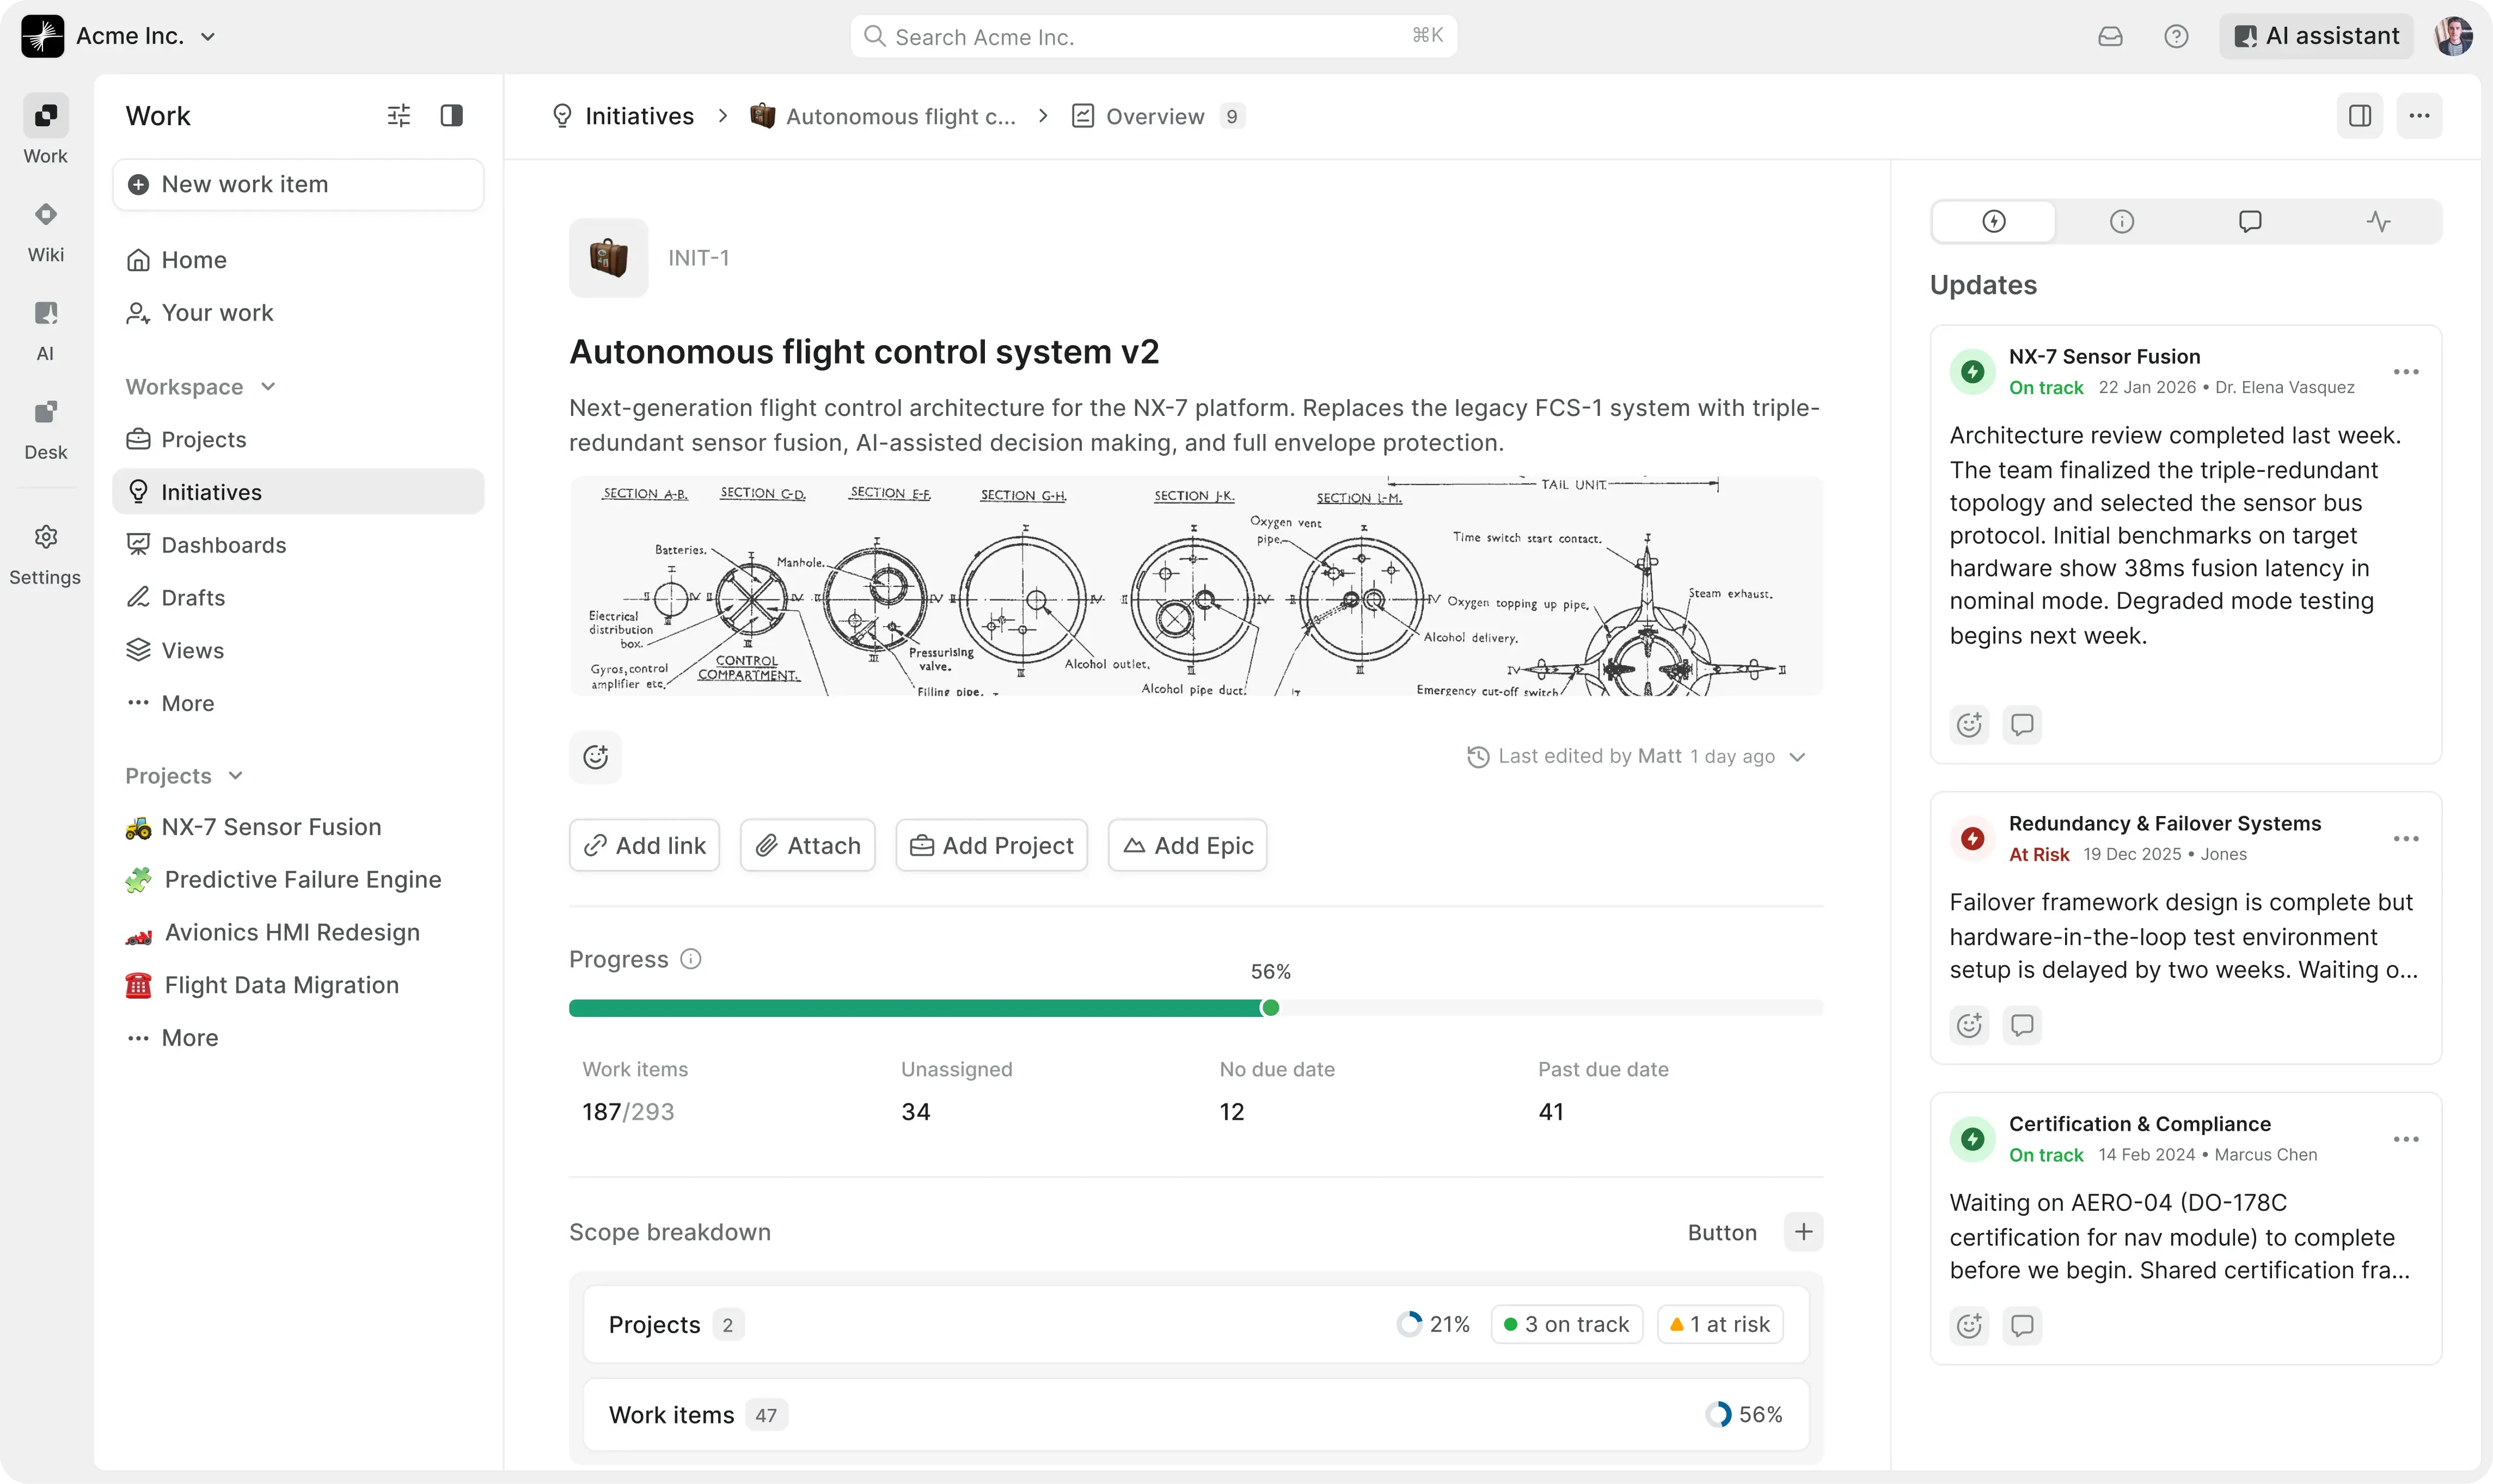Navigate to Initiatives breadcrumb
The image size is (2493, 1484).
pyautogui.click(x=623, y=116)
